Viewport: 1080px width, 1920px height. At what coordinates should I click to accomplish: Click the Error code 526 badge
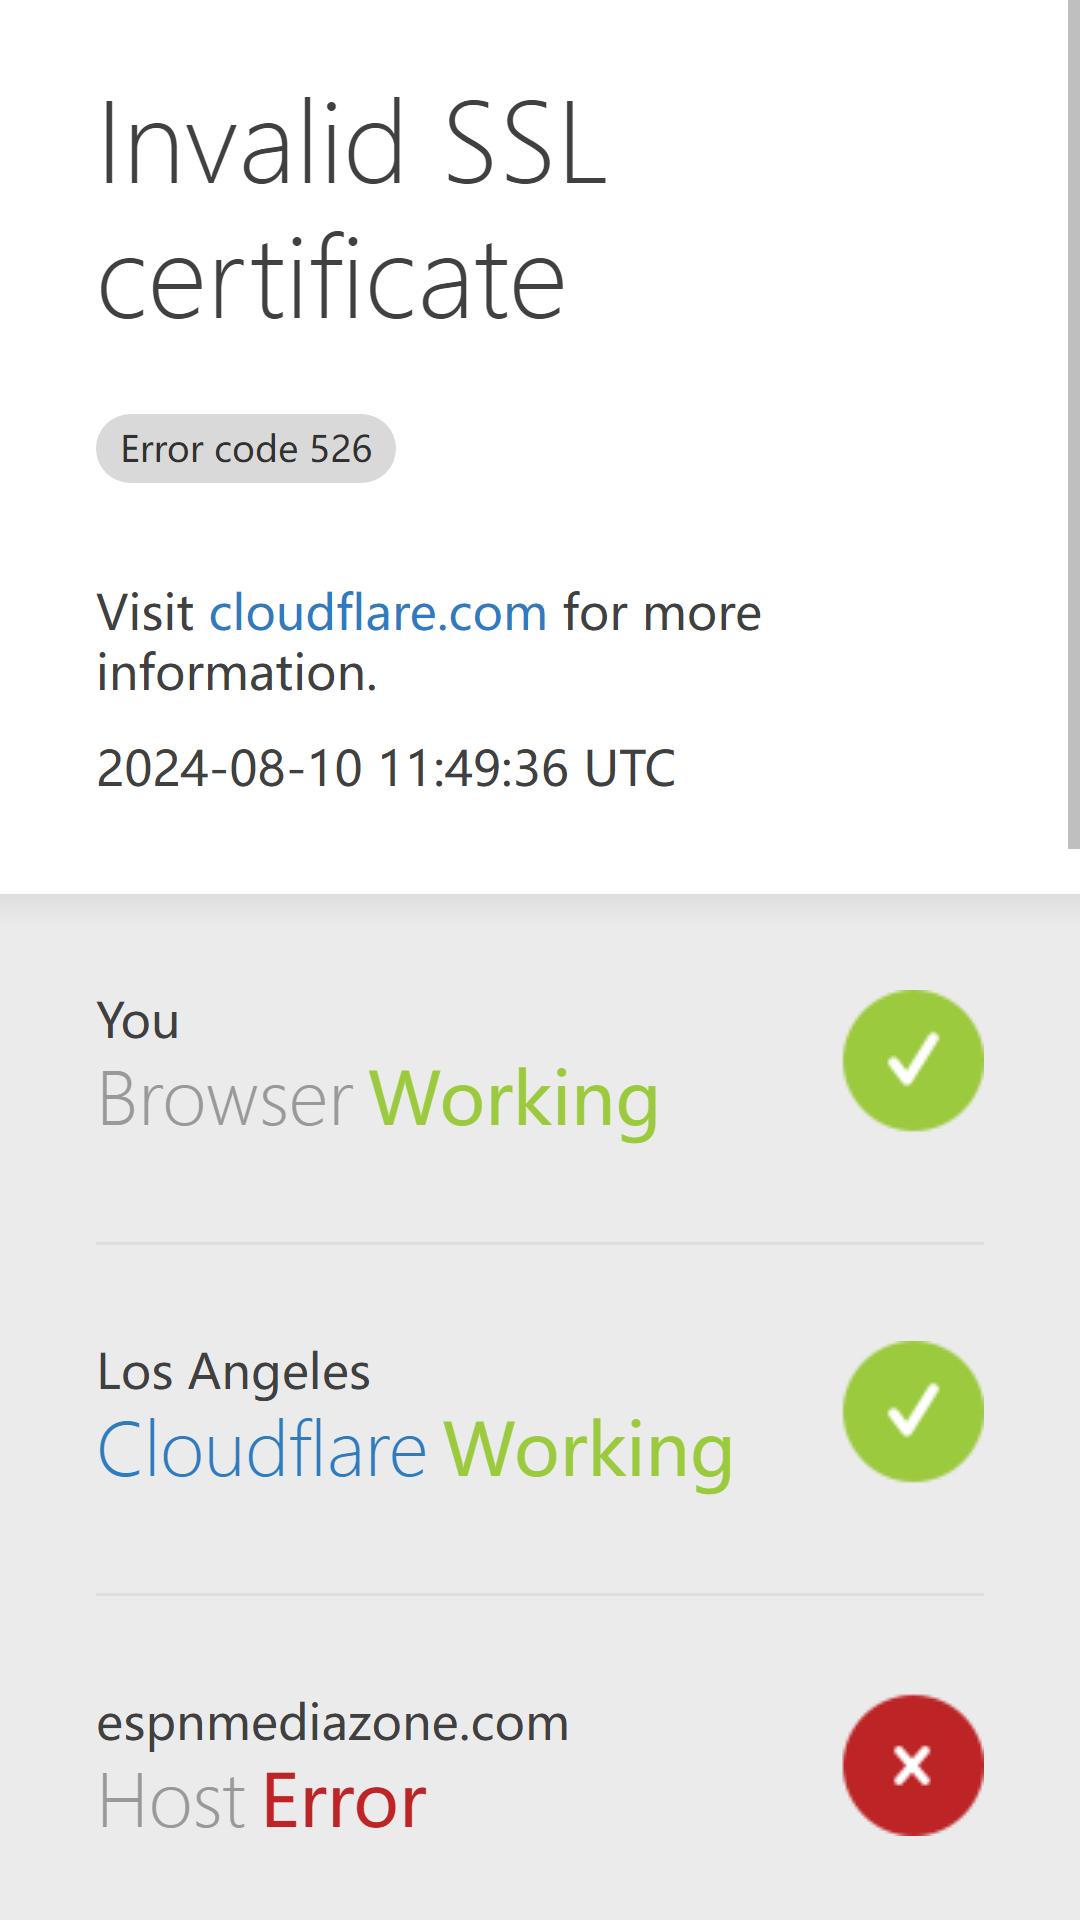tap(246, 448)
